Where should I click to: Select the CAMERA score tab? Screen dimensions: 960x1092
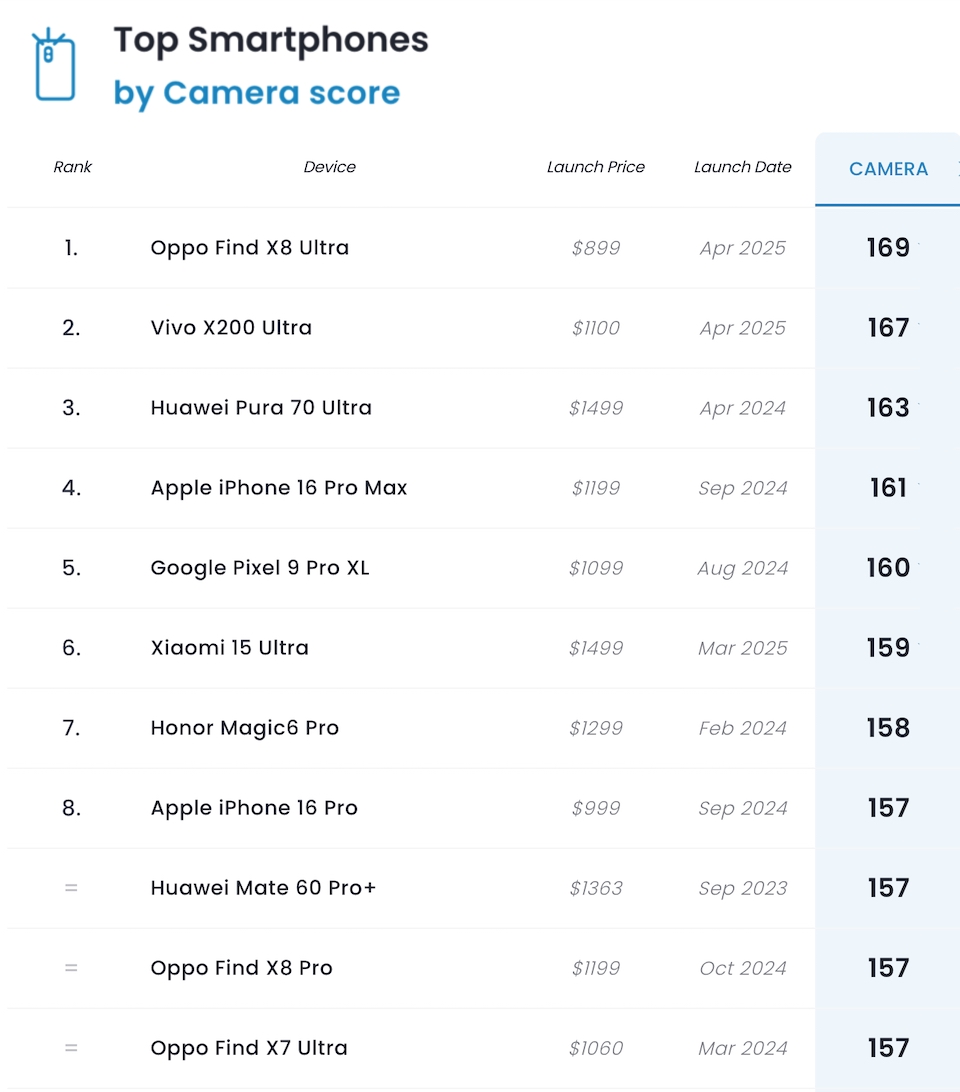coord(888,169)
